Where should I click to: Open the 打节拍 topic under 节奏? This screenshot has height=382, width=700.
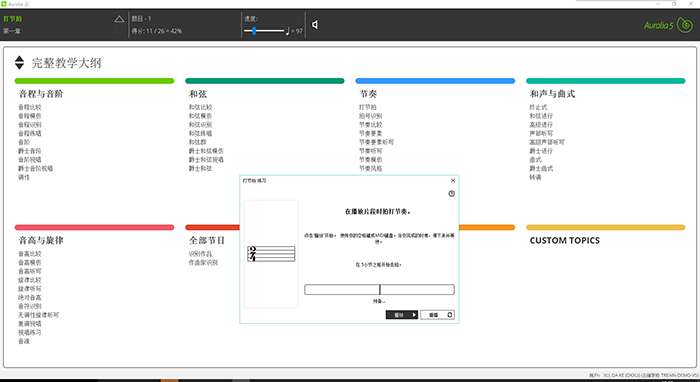coord(368,107)
